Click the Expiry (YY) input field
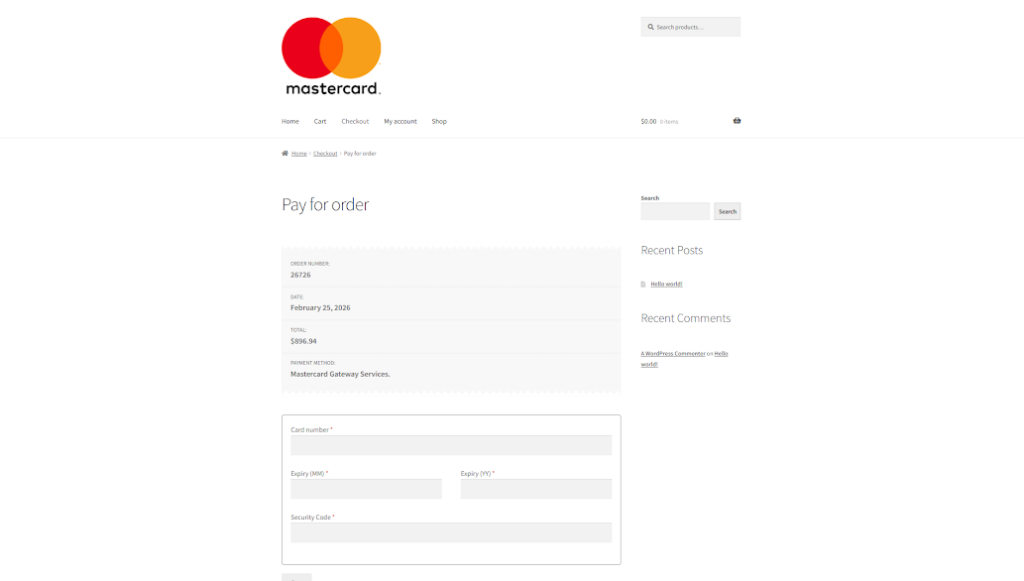The image size is (1024, 581). pos(536,488)
